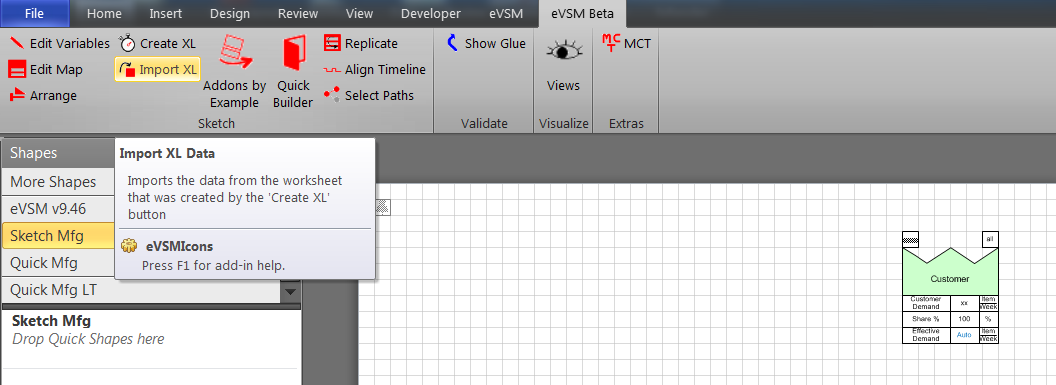This screenshot has height=385, width=1056.
Task: Click the Replicate label
Action: [x=371, y=44]
